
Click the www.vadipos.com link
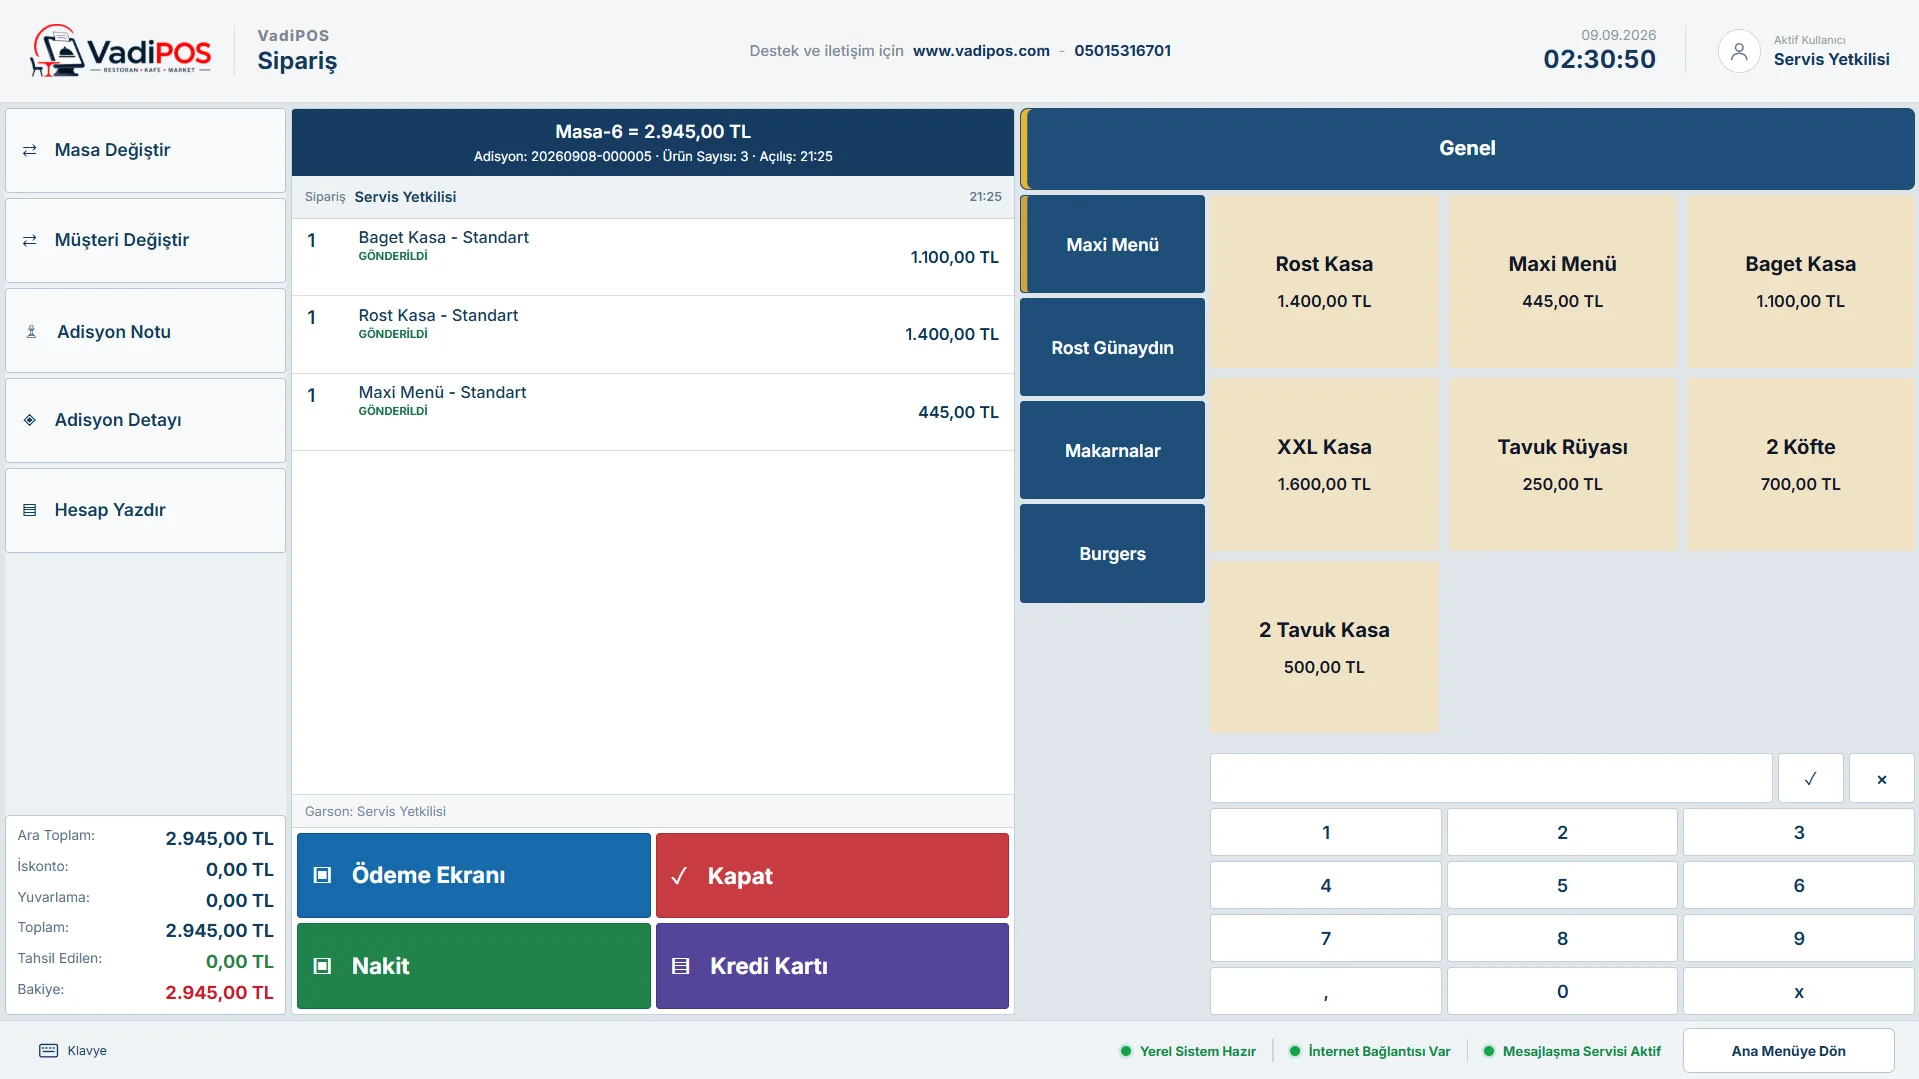981,51
